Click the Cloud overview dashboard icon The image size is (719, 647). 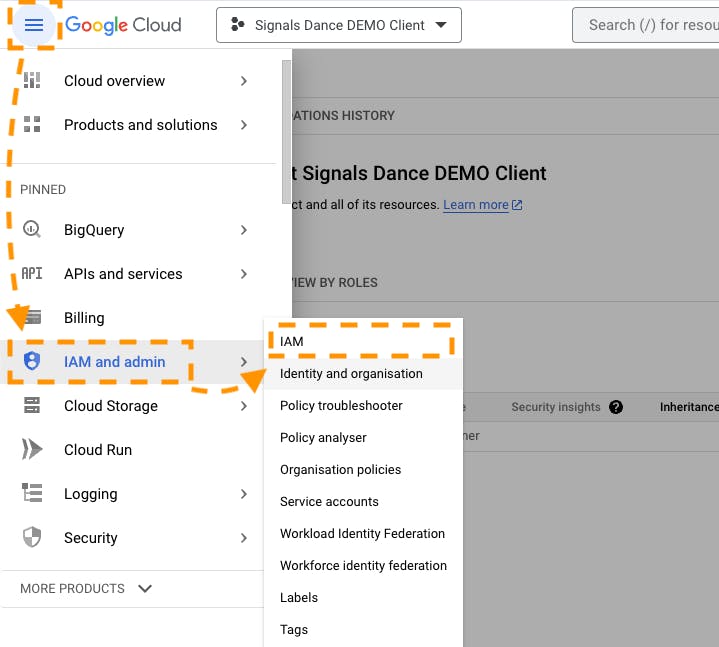(32, 81)
